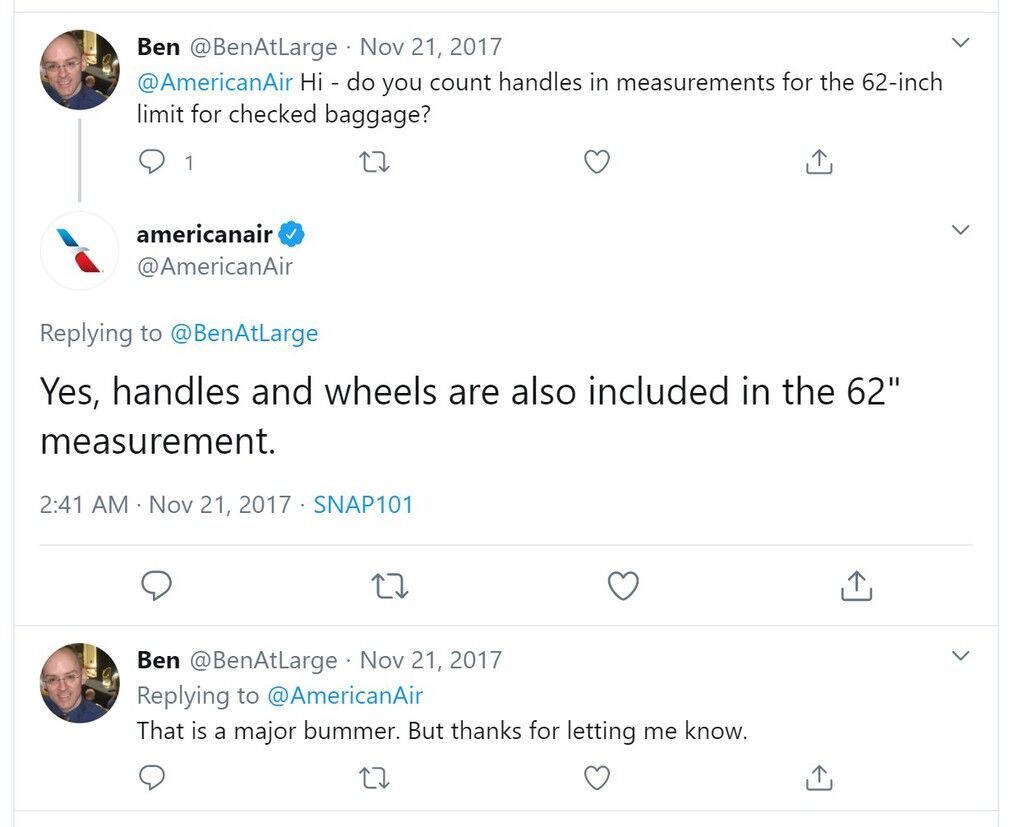Image resolution: width=1024 pixels, height=827 pixels.
Task: Share the americanair tweet
Action: point(856,585)
